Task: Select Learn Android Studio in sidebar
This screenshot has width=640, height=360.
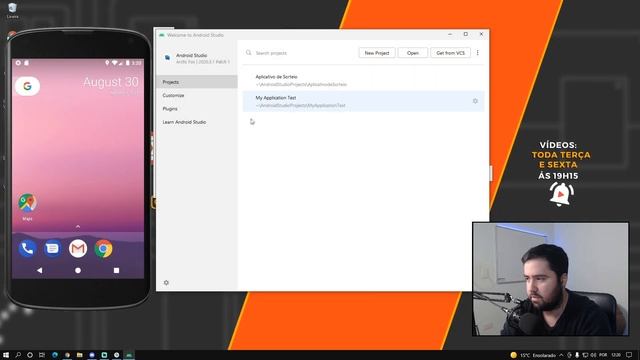Action: point(197,122)
